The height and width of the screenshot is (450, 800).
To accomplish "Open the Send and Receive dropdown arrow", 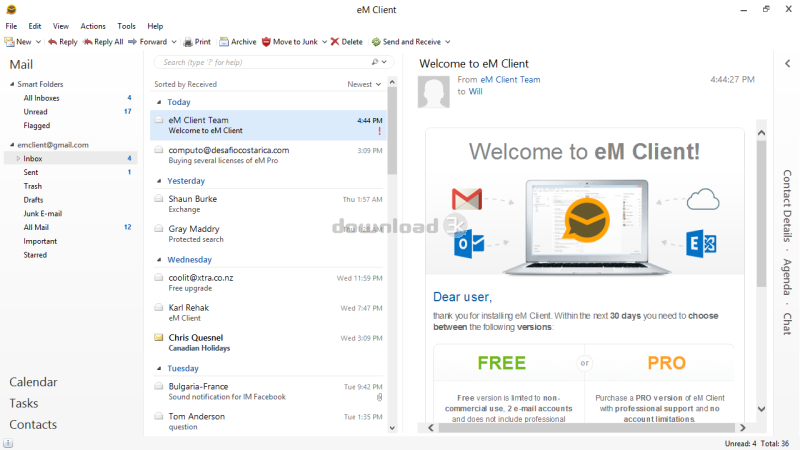I will pos(447,42).
